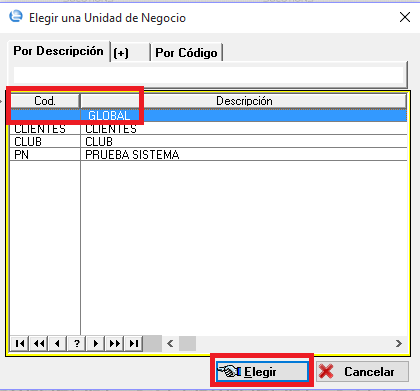Click horizontal scrollbar right arrow
The image size is (420, 391).
[x=399, y=343]
